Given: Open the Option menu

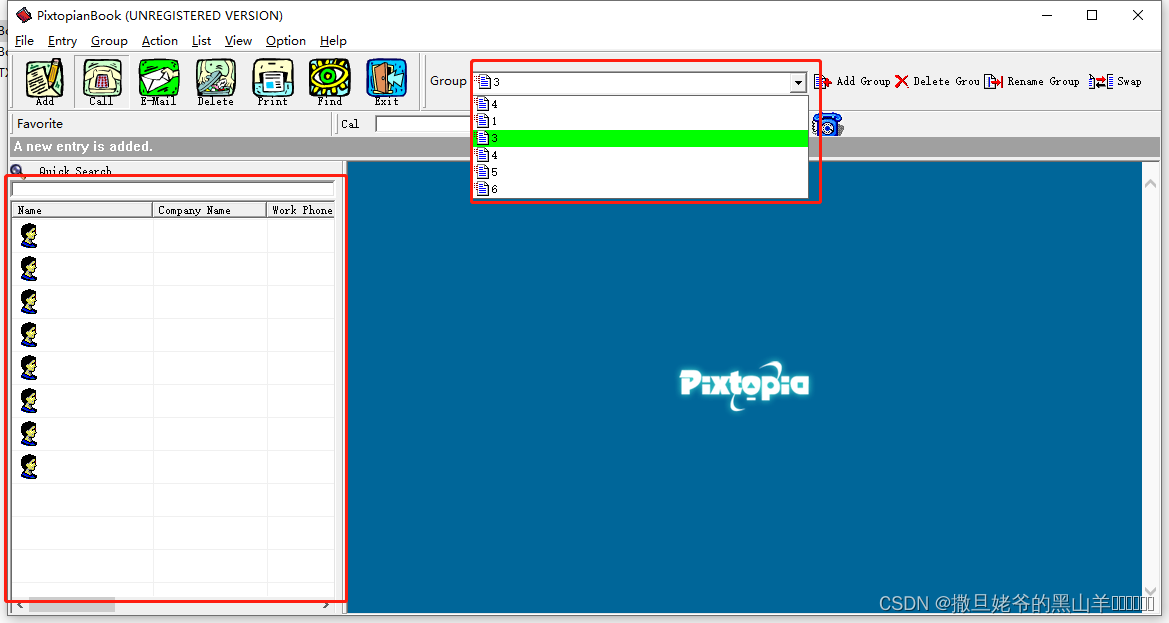Looking at the screenshot, I should [286, 41].
